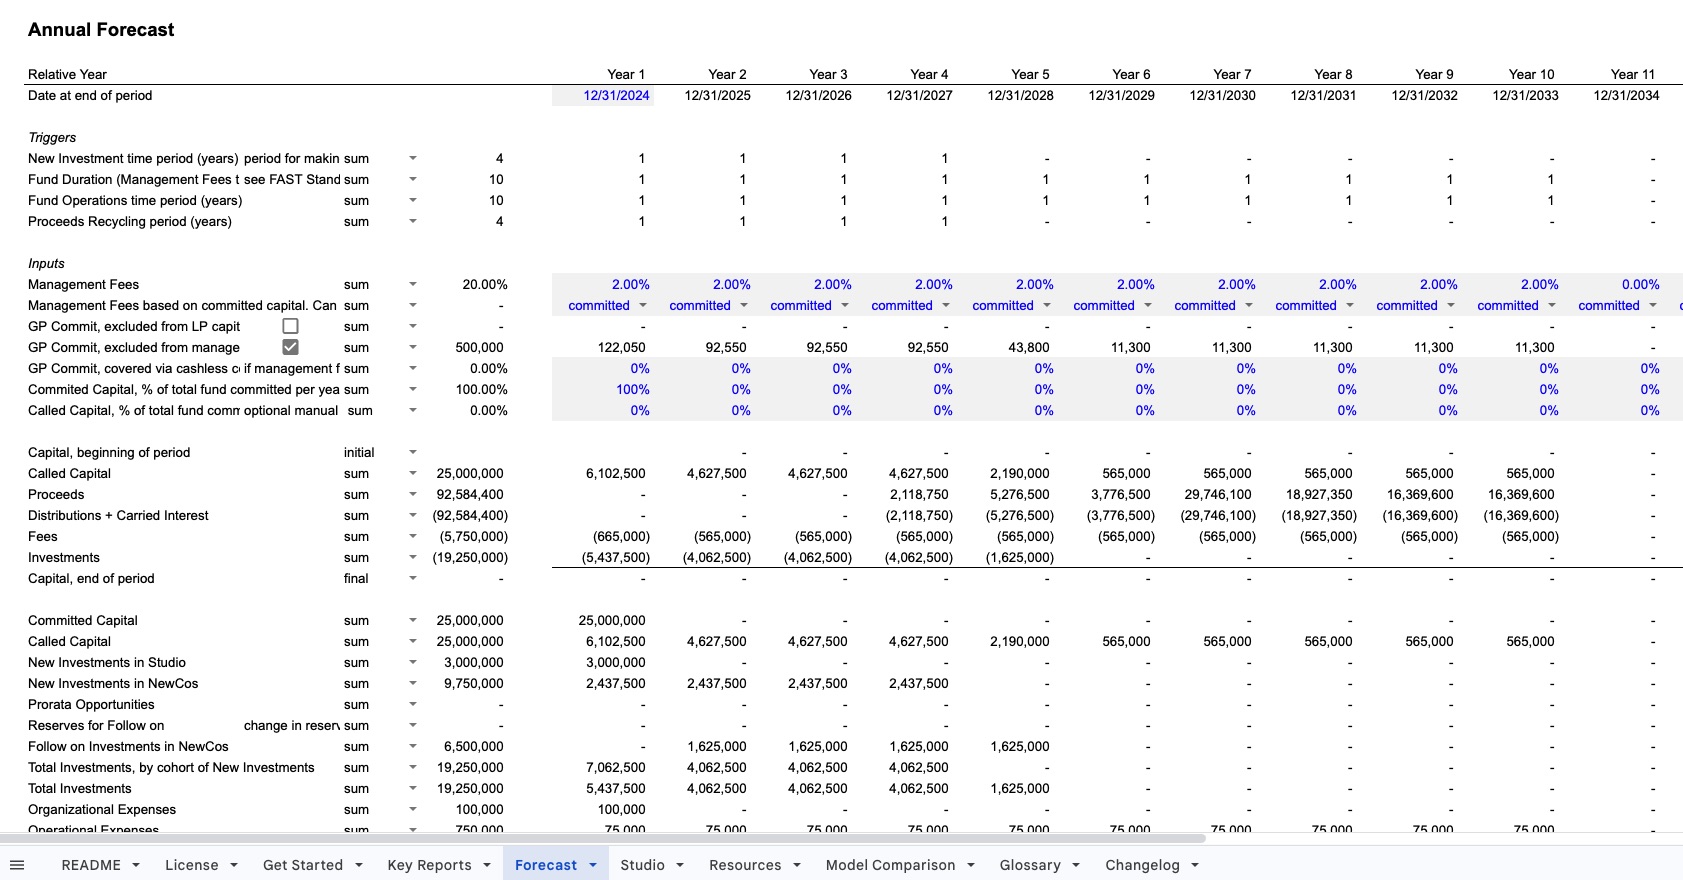Select Year 1 Called Capital 6,102,500 in capital section

615,473
